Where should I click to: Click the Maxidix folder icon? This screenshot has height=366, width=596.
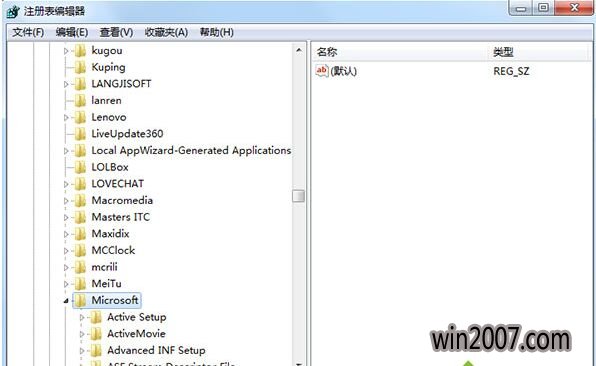pyautogui.click(x=80, y=234)
